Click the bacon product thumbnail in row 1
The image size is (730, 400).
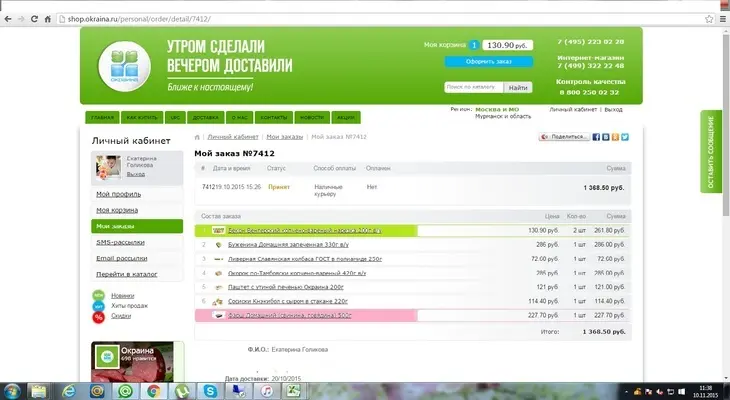coord(218,231)
